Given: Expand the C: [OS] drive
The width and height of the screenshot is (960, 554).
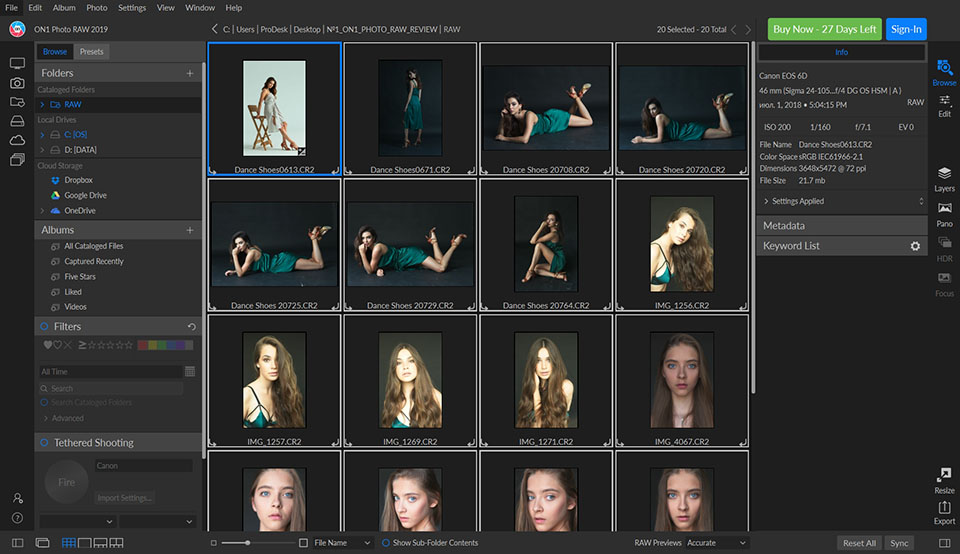Looking at the screenshot, I should point(42,135).
